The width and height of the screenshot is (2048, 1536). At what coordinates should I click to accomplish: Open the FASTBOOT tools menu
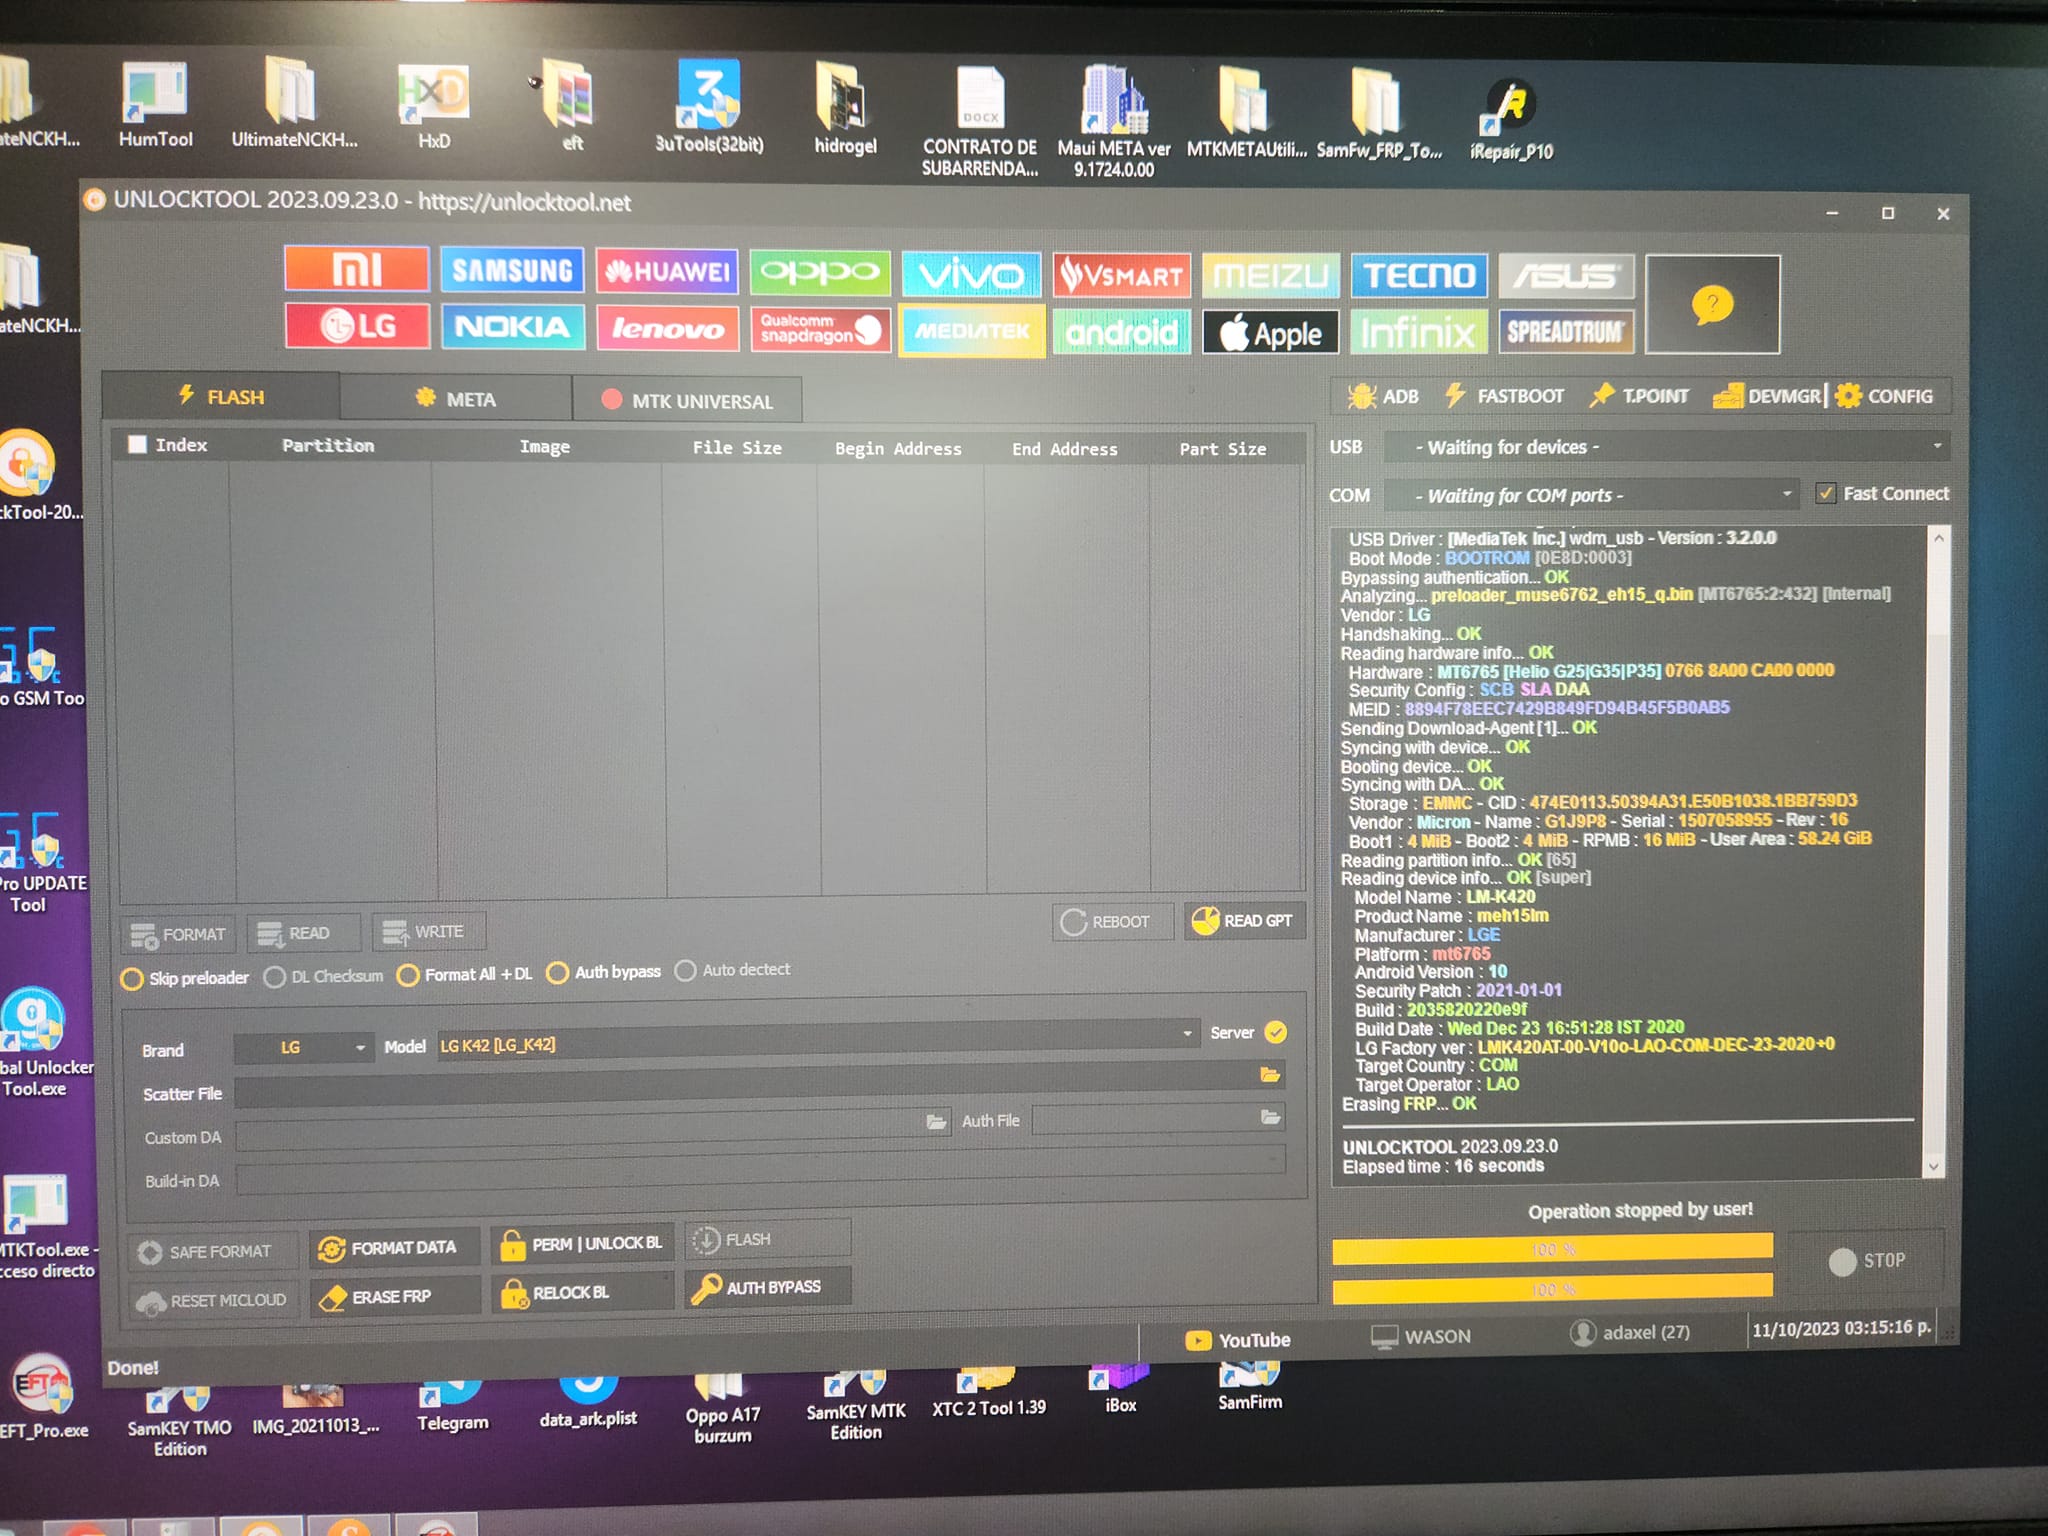point(1504,396)
